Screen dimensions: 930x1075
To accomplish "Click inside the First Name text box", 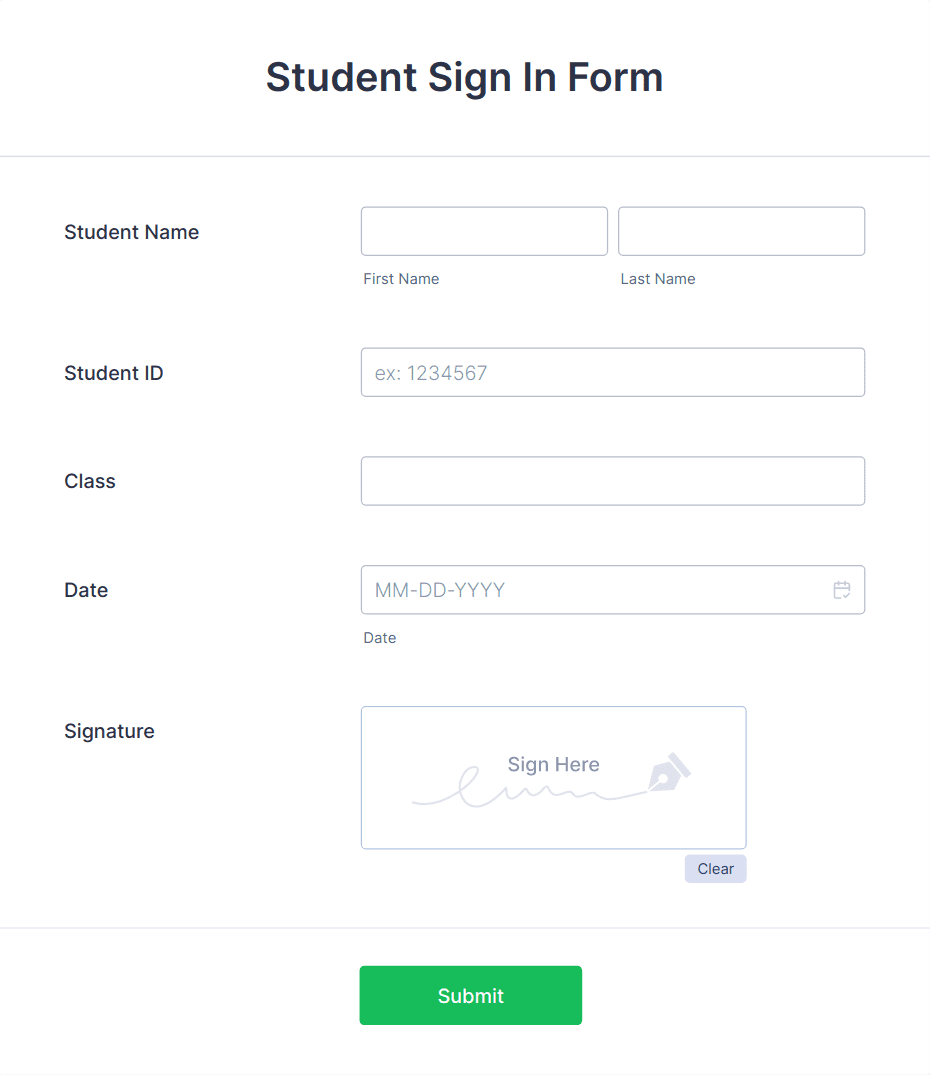I will tap(484, 231).
